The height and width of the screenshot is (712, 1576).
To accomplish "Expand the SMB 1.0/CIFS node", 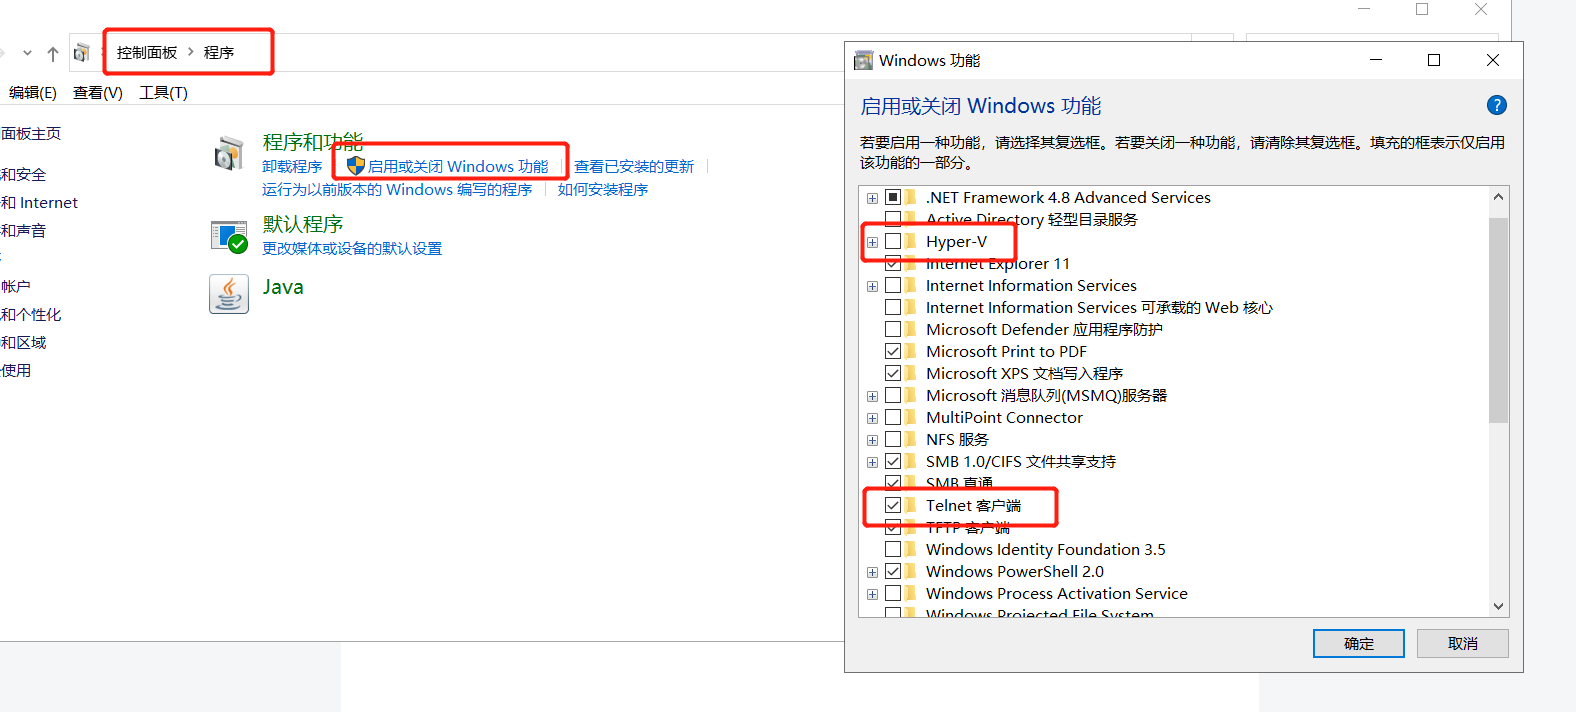I will (x=872, y=462).
